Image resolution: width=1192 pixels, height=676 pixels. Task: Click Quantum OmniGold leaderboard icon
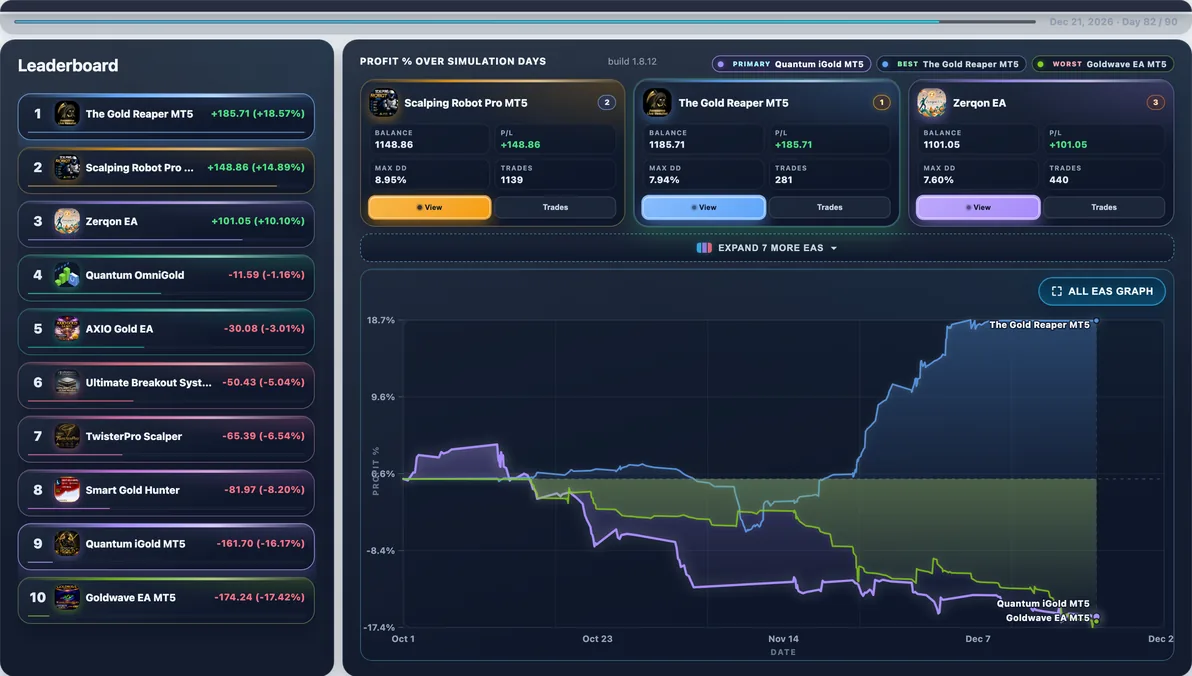click(67, 275)
